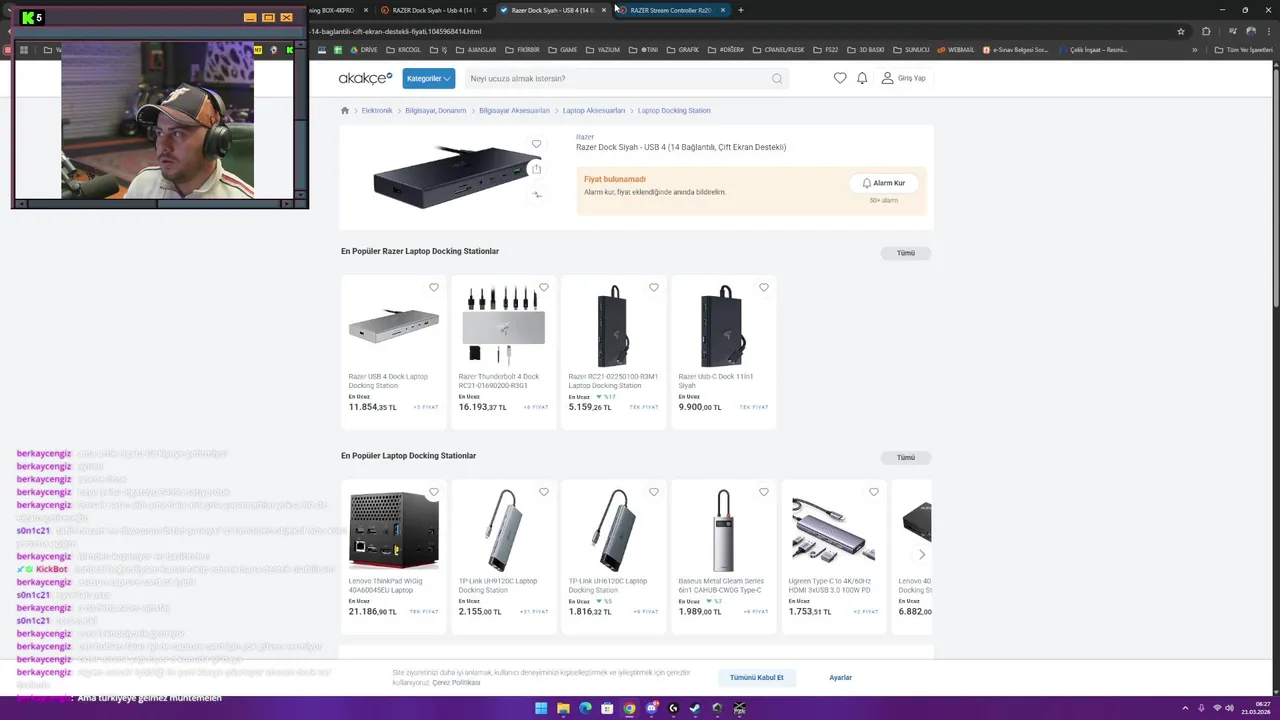Favorite the main Razer Dock Siyah product

point(536,144)
